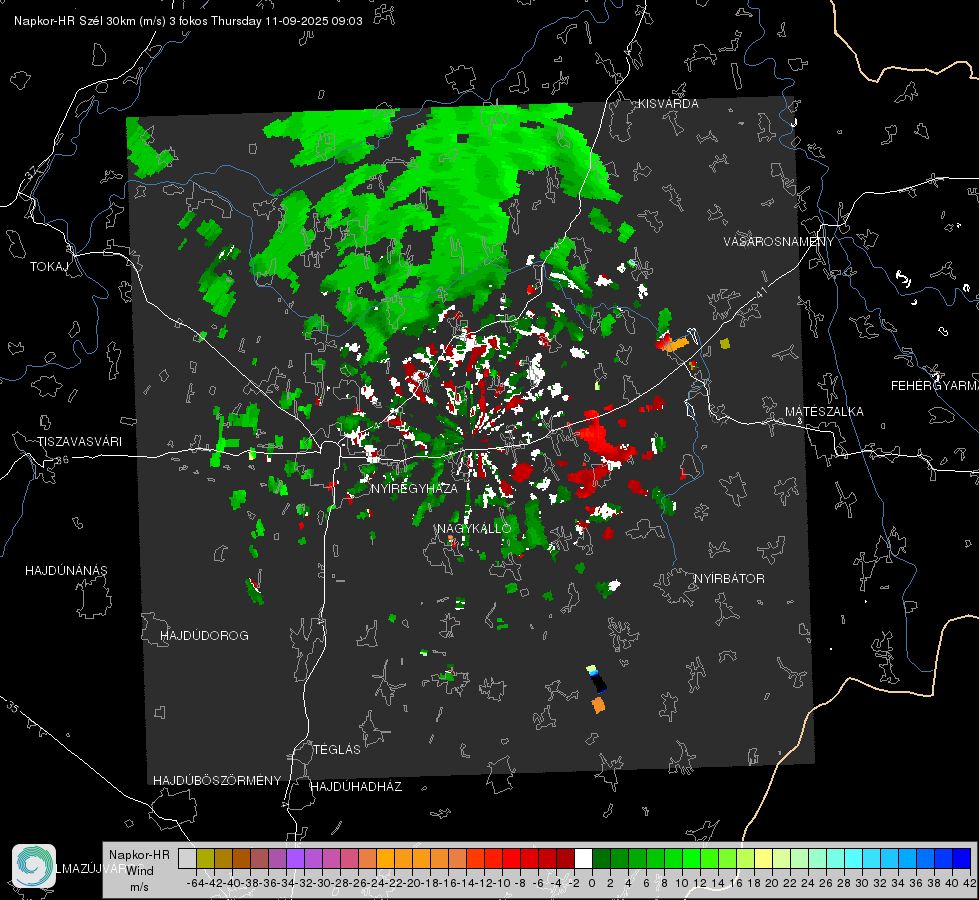
Task: Click the TÉGLÁS town label
Action: [x=337, y=750]
